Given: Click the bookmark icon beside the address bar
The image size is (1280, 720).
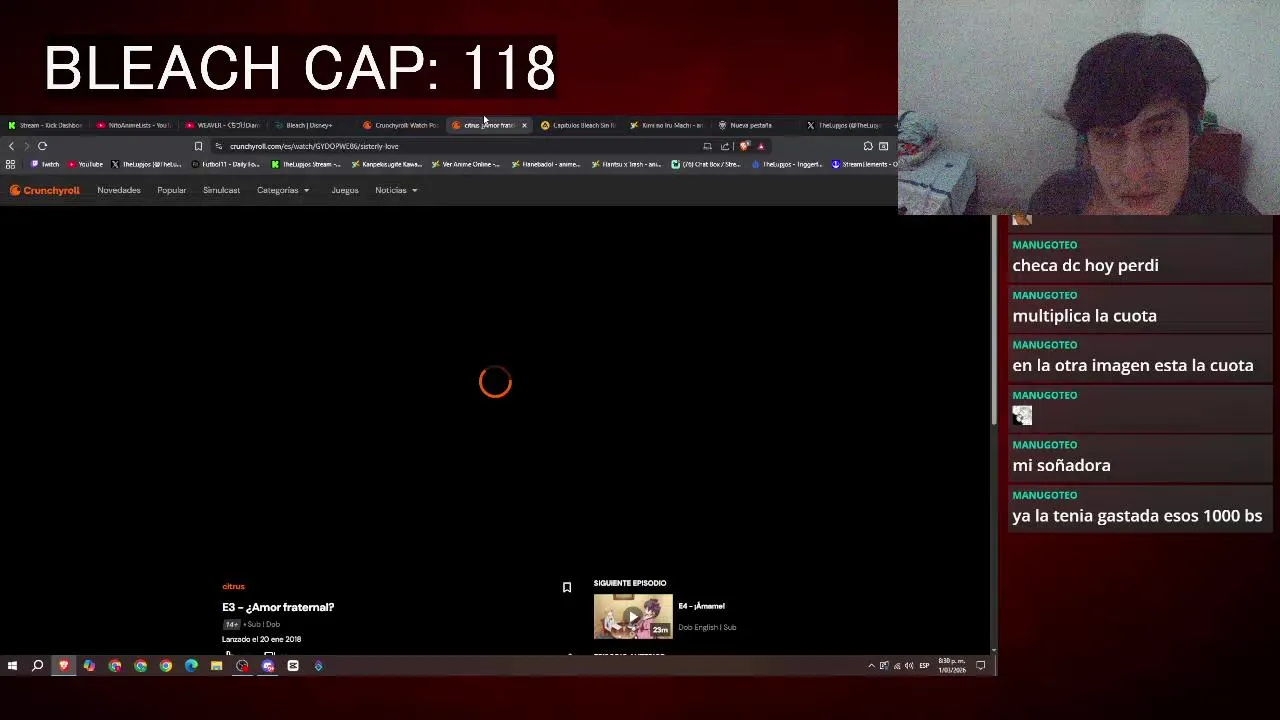Looking at the screenshot, I should point(198,146).
